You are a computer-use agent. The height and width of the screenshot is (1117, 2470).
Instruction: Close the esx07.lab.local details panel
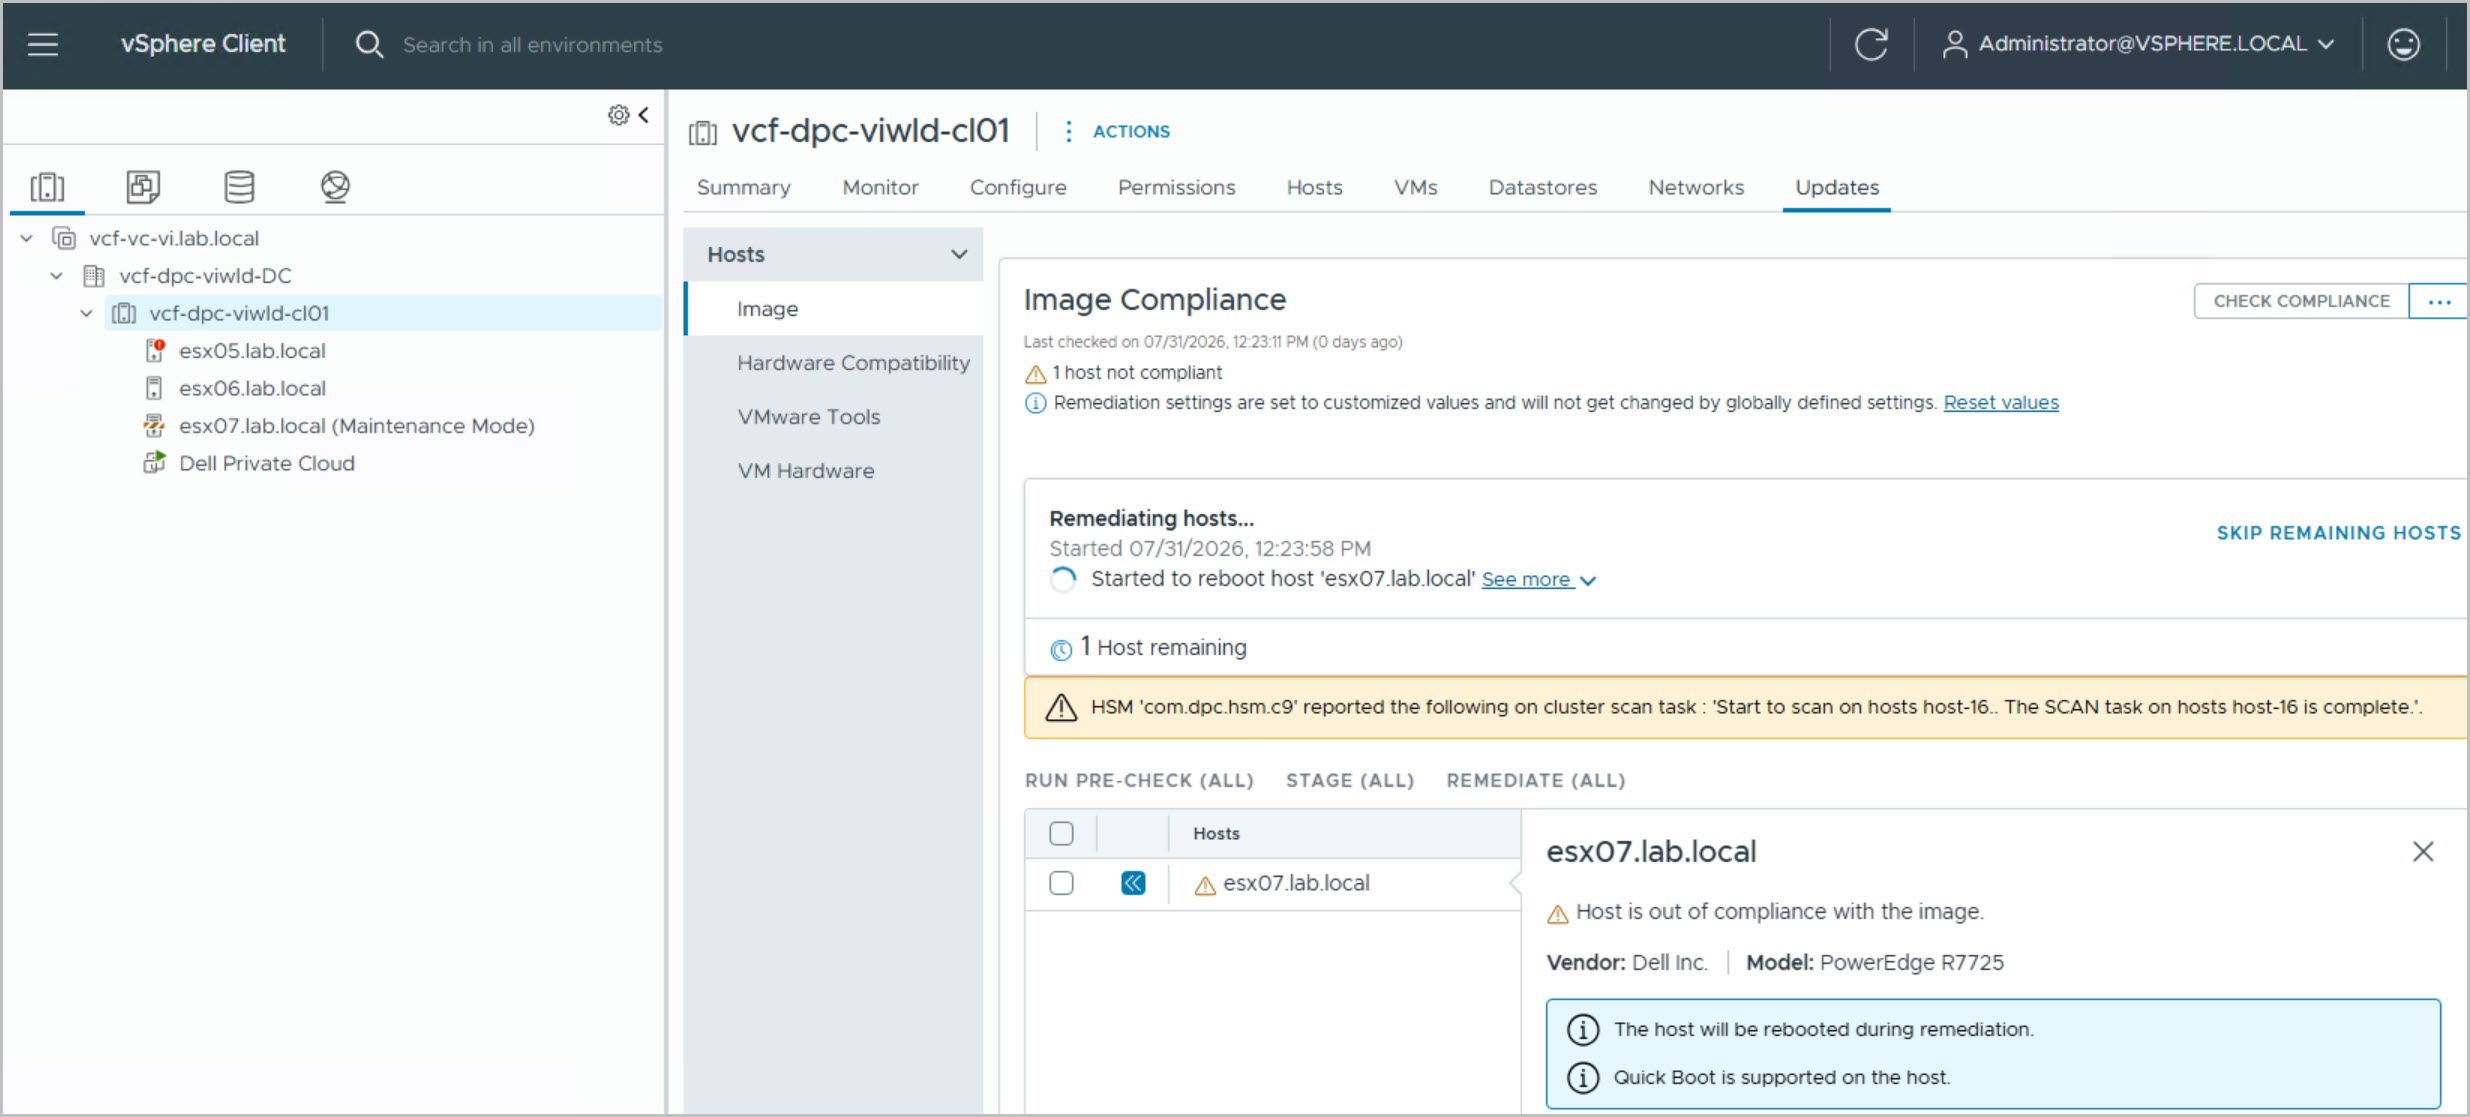[x=2423, y=851]
